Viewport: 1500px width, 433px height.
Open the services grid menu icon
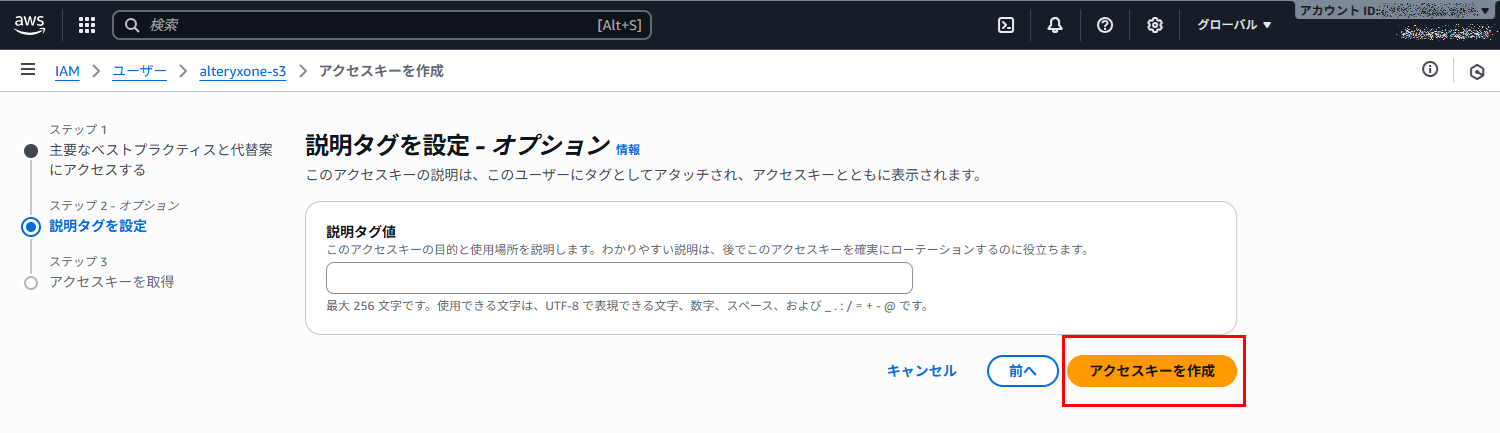click(x=87, y=25)
